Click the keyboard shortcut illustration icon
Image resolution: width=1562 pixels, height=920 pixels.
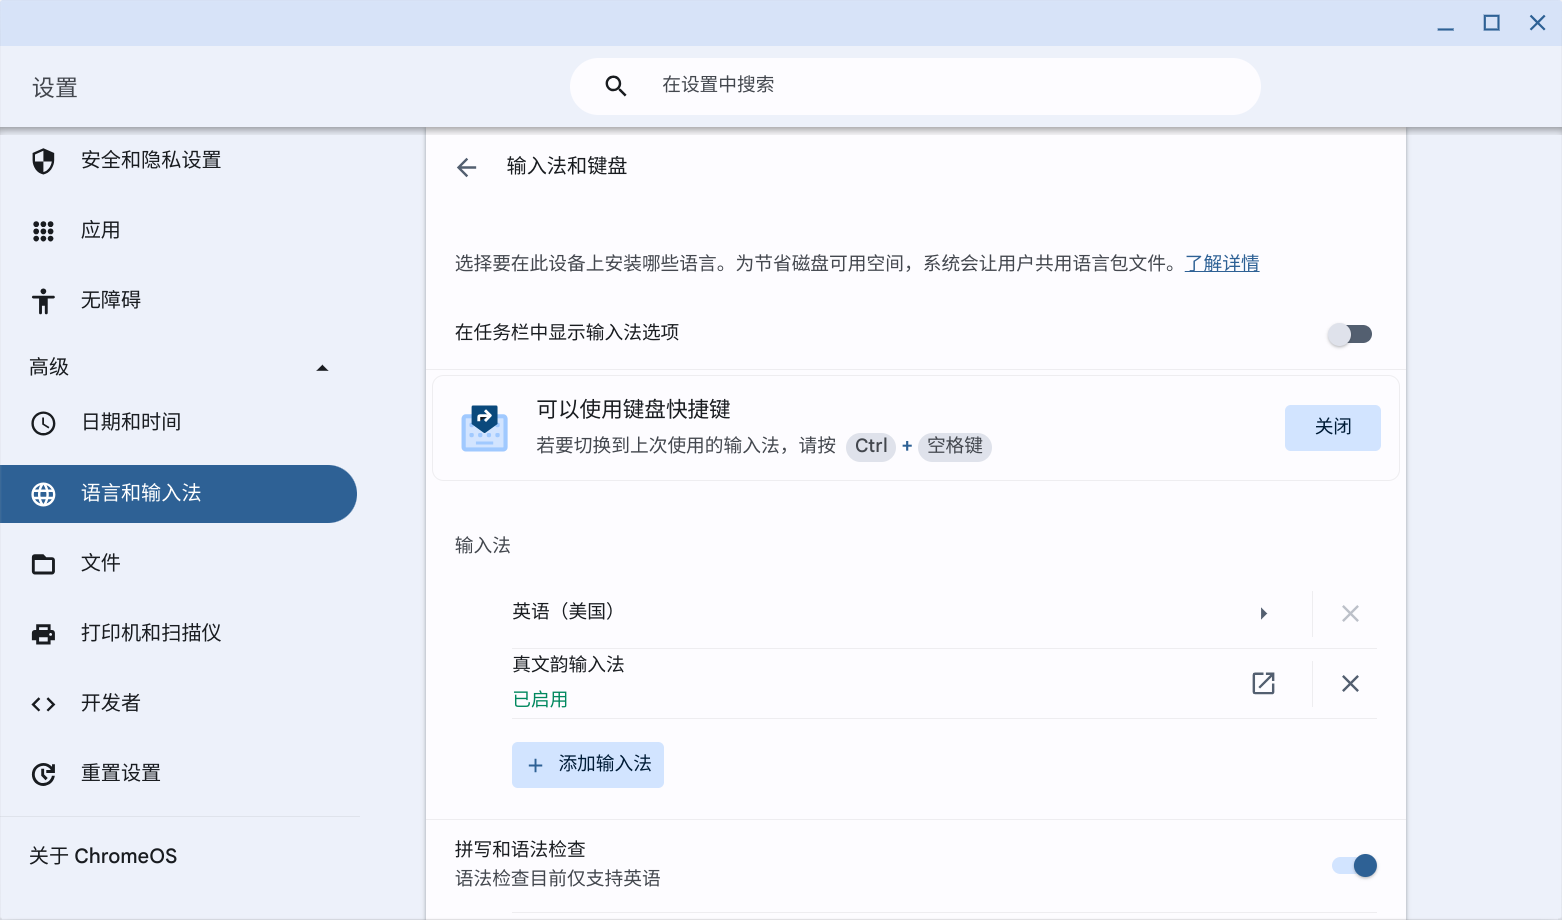point(485,428)
